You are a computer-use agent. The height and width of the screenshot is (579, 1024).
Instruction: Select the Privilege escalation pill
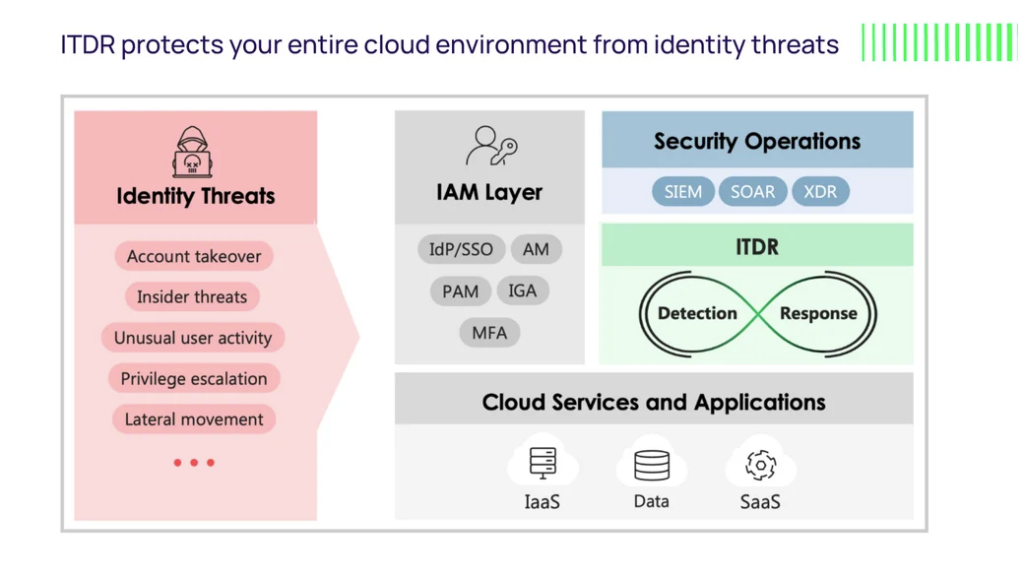[x=194, y=379]
